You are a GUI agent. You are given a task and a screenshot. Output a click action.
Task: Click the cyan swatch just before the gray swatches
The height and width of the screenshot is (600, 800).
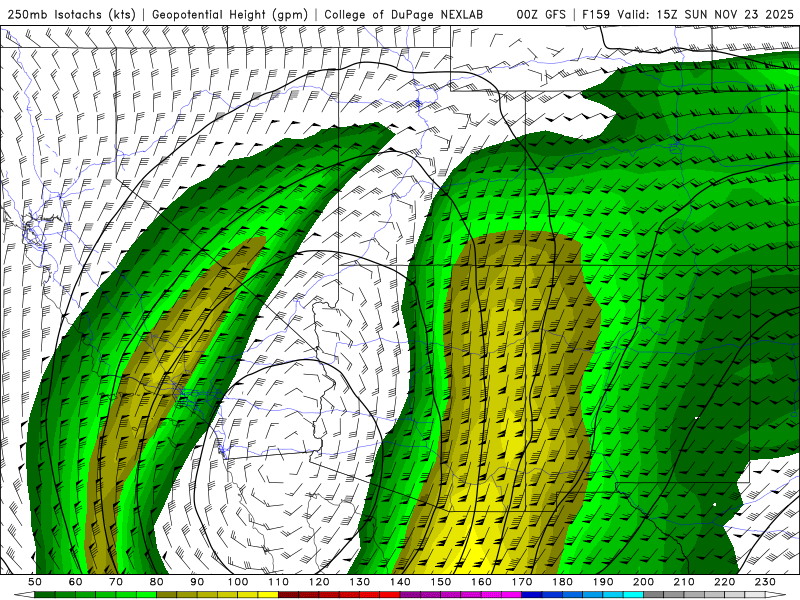[x=633, y=594]
